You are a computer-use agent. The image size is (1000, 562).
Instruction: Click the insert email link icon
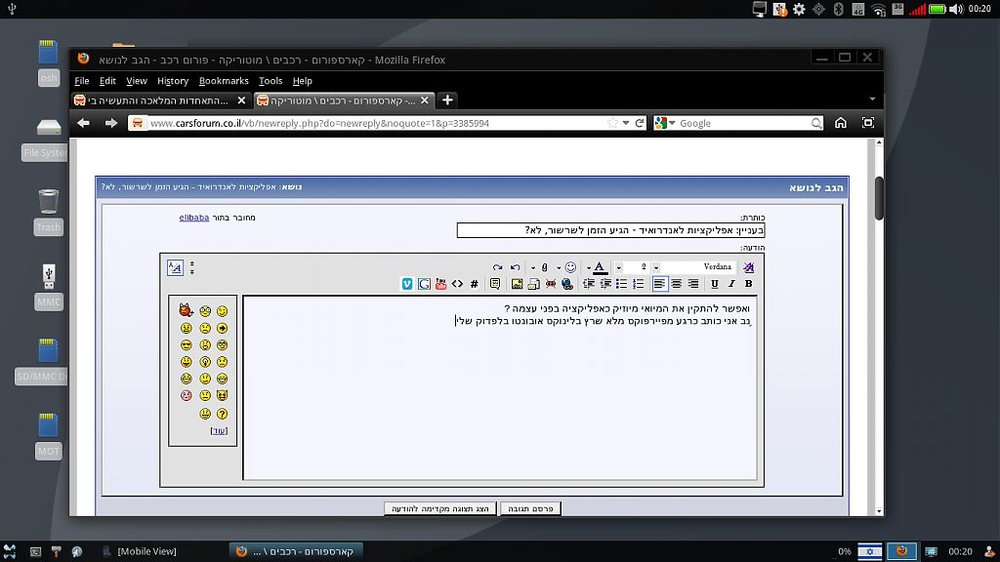pos(534,284)
